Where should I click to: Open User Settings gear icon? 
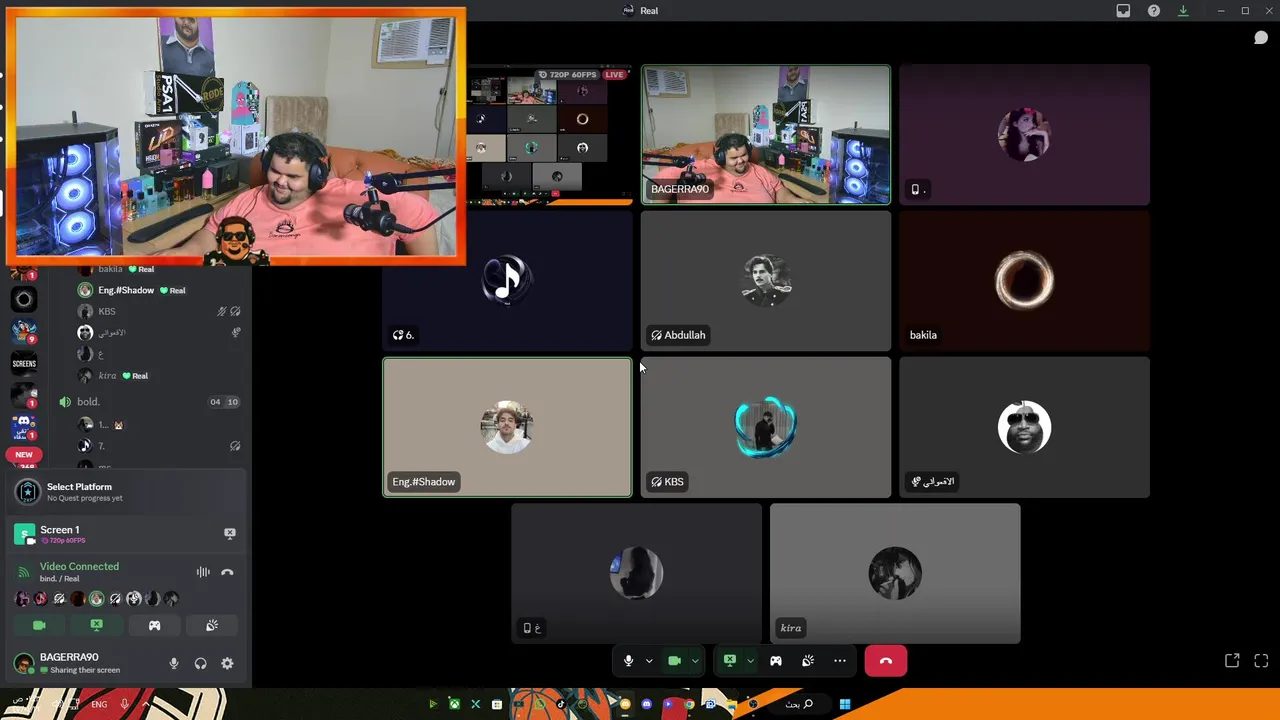point(227,663)
